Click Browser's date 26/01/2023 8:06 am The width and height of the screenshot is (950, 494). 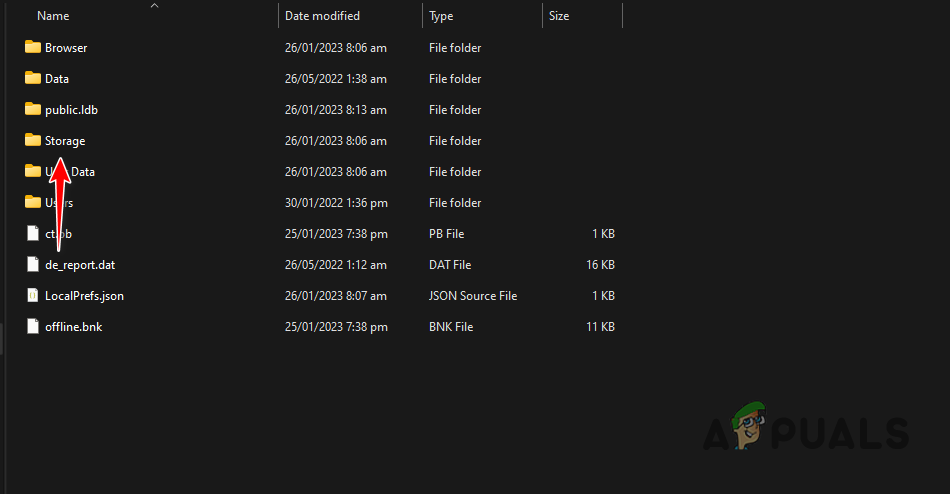pos(336,48)
